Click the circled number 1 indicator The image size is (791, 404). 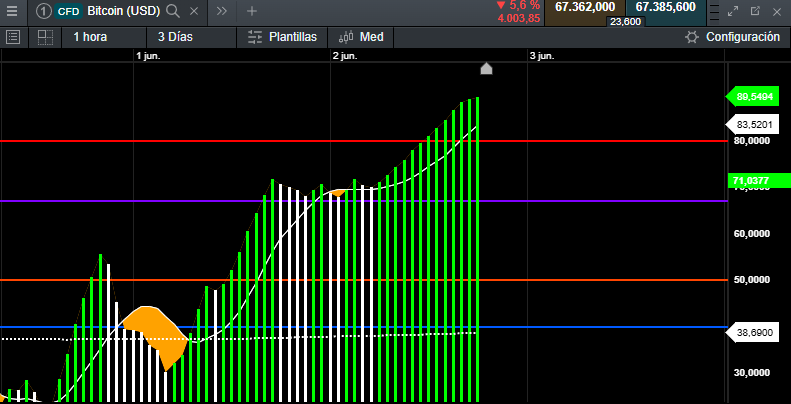[44, 11]
